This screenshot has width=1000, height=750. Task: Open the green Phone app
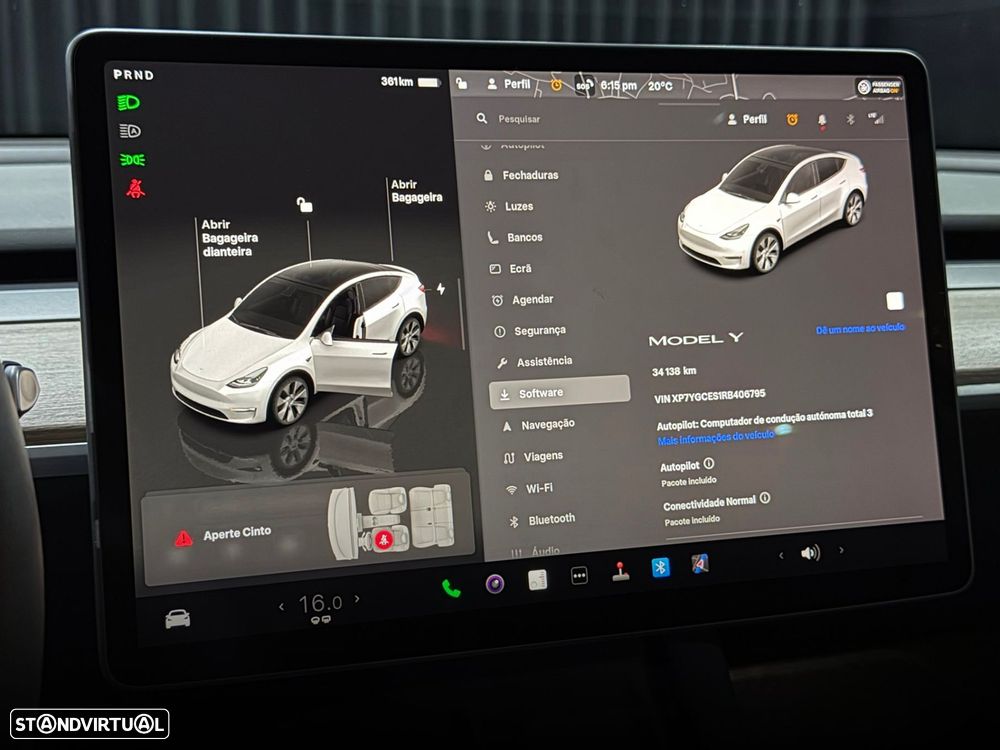[x=451, y=588]
